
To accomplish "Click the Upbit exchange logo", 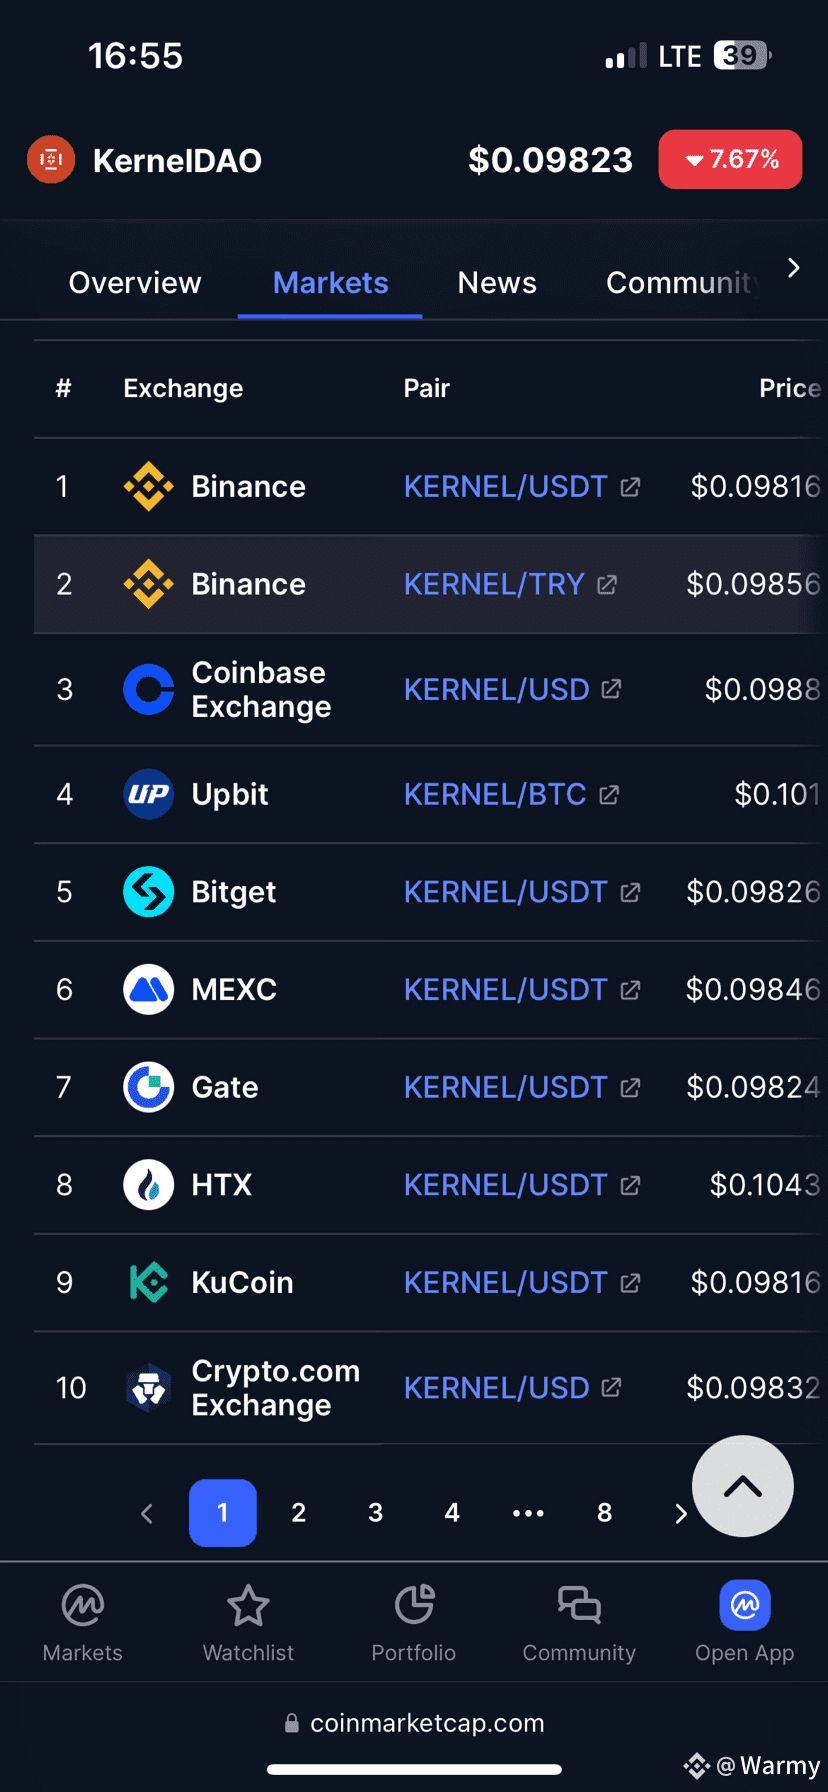I will tap(149, 794).
